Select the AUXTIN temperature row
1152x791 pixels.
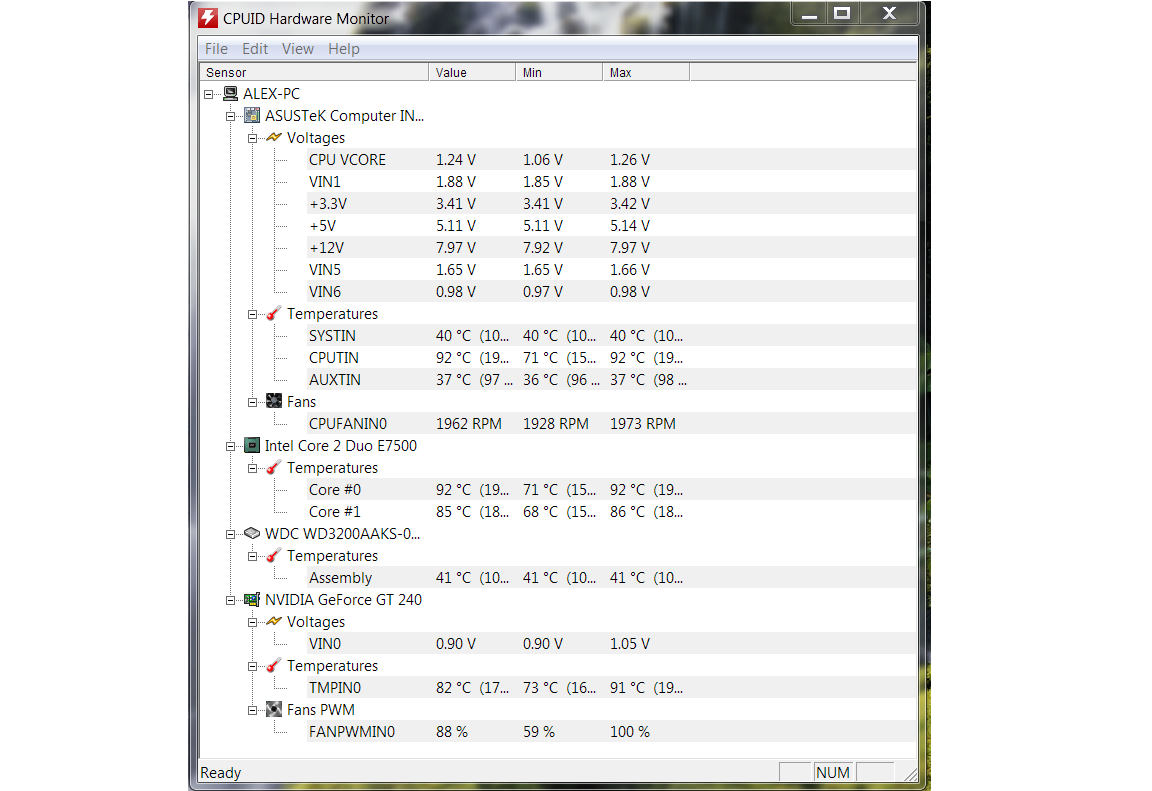coord(611,380)
